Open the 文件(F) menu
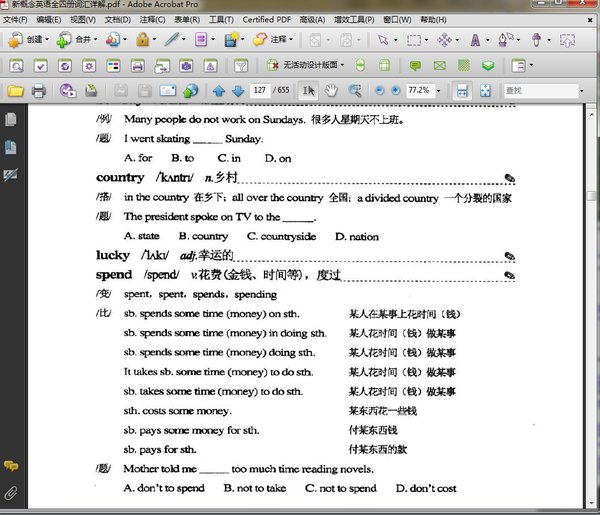Screen dimensions: 600x515 (15, 20)
